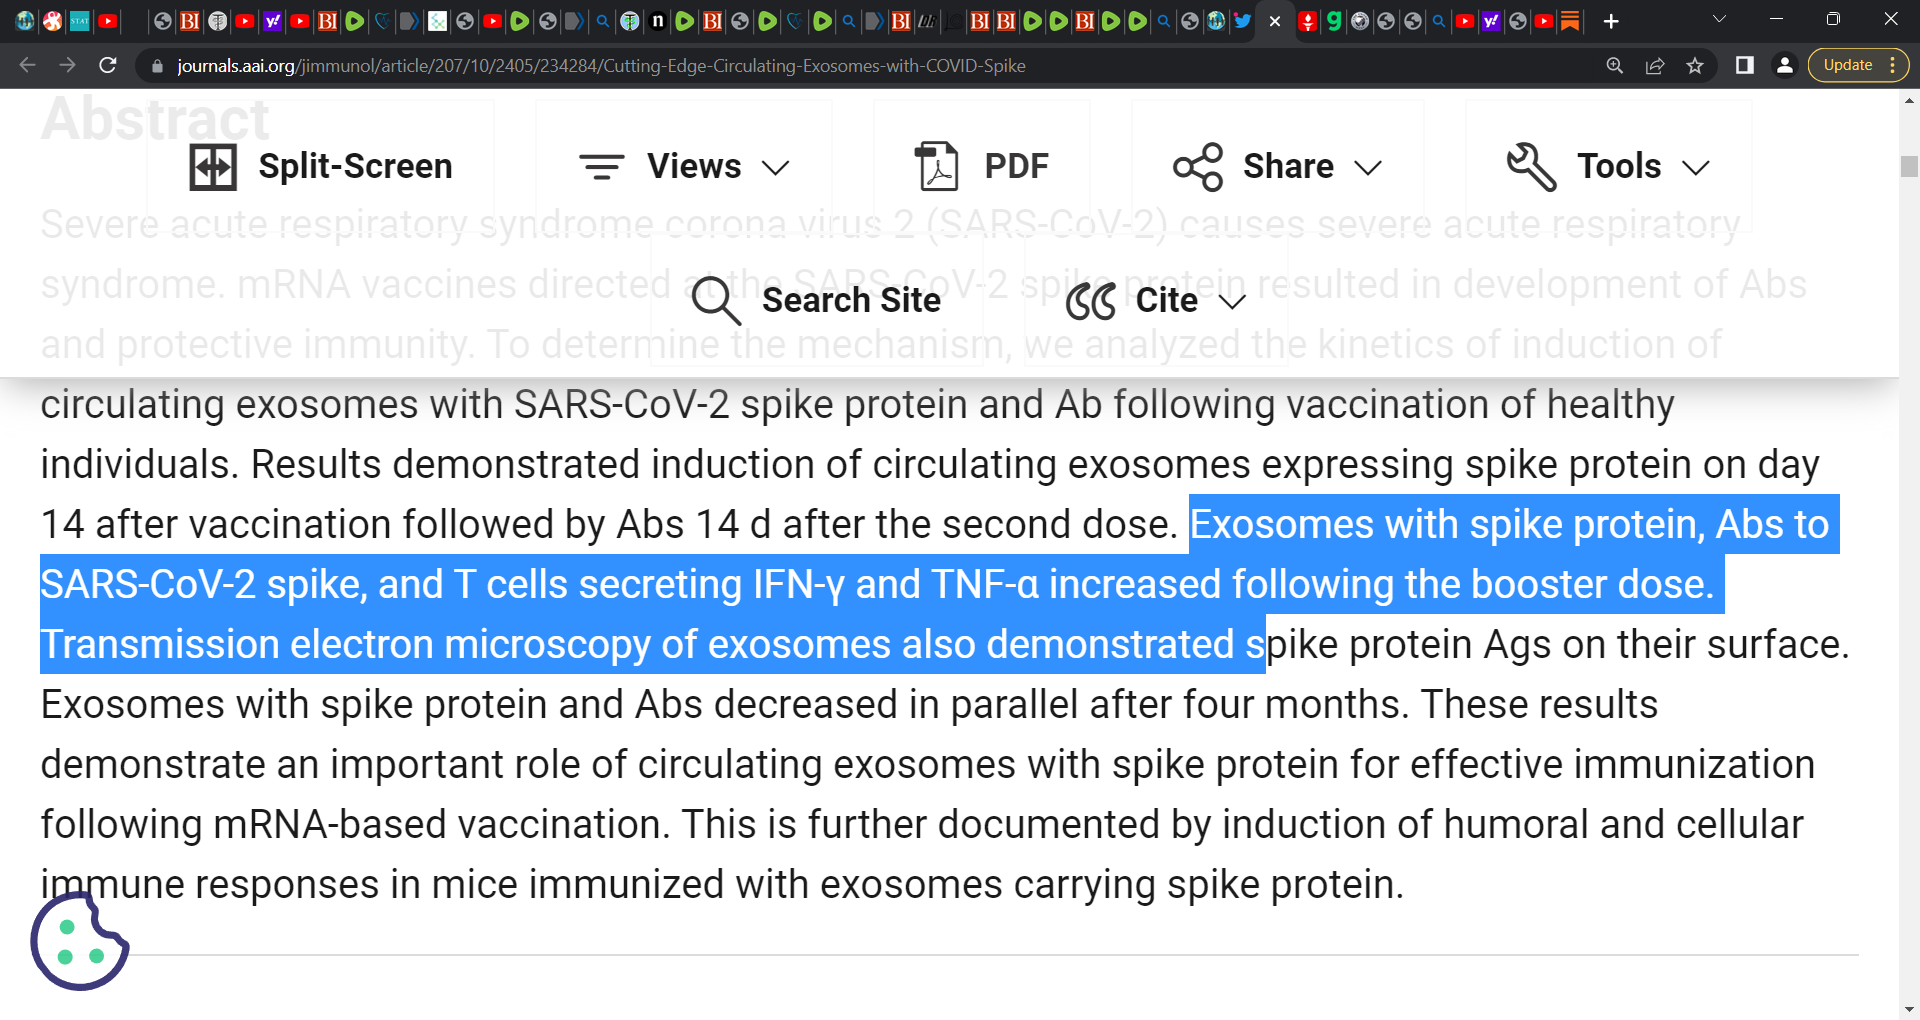The width and height of the screenshot is (1920, 1020).
Task: Click the Chrome Update button
Action: [1848, 66]
